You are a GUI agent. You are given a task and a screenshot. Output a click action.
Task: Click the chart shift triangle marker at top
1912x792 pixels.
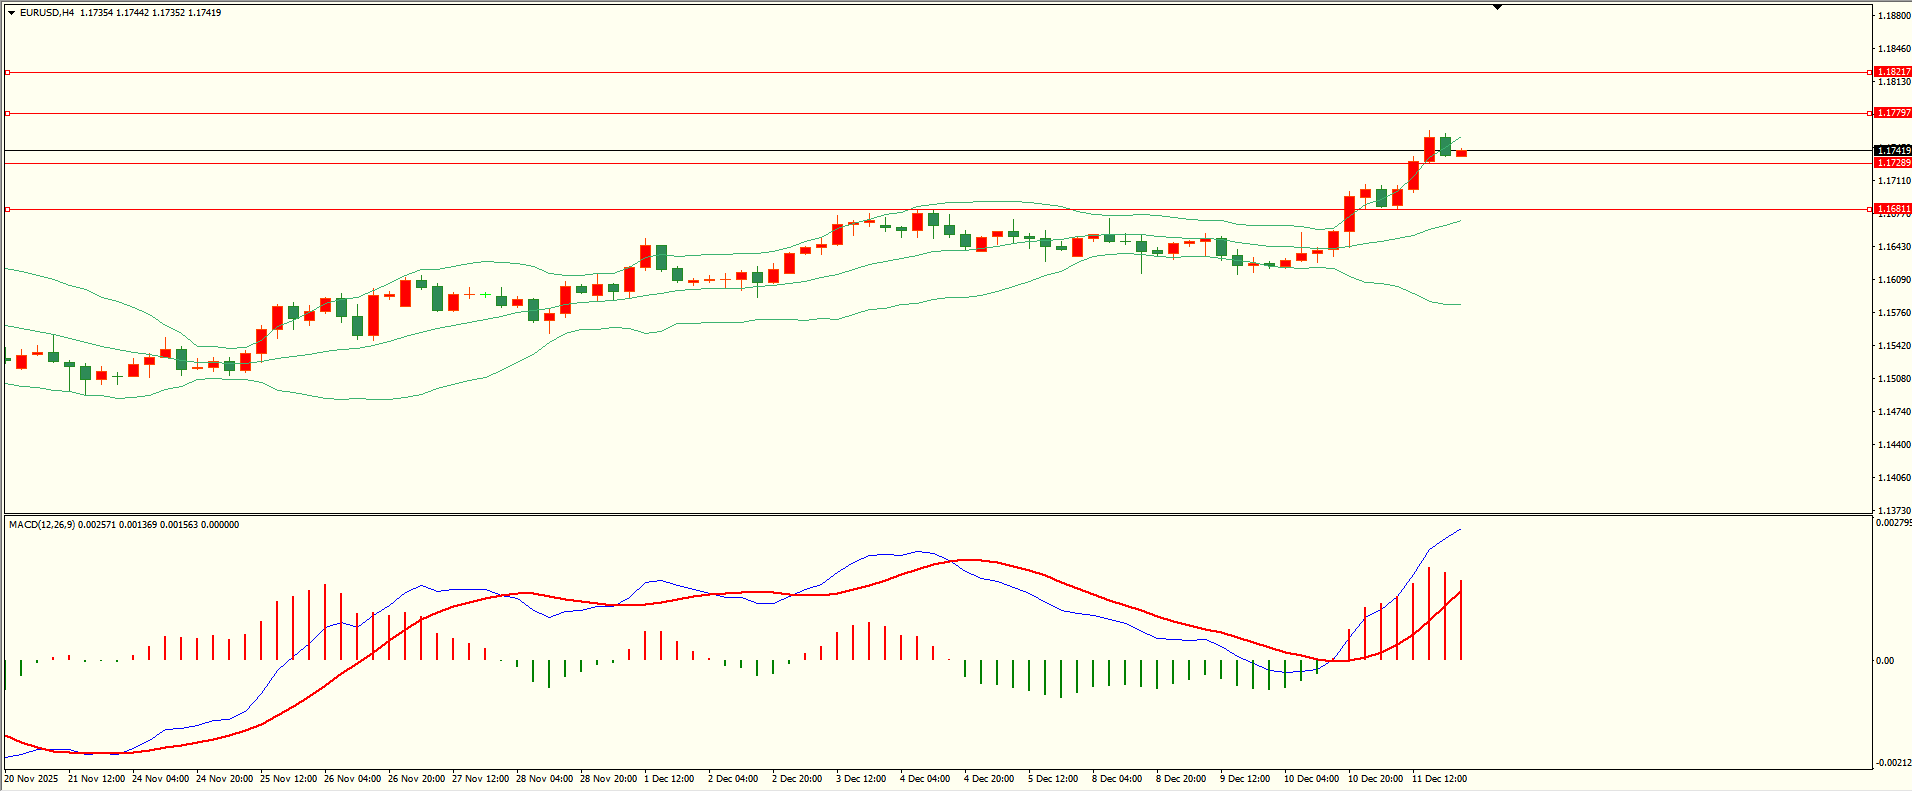coord(1497,7)
